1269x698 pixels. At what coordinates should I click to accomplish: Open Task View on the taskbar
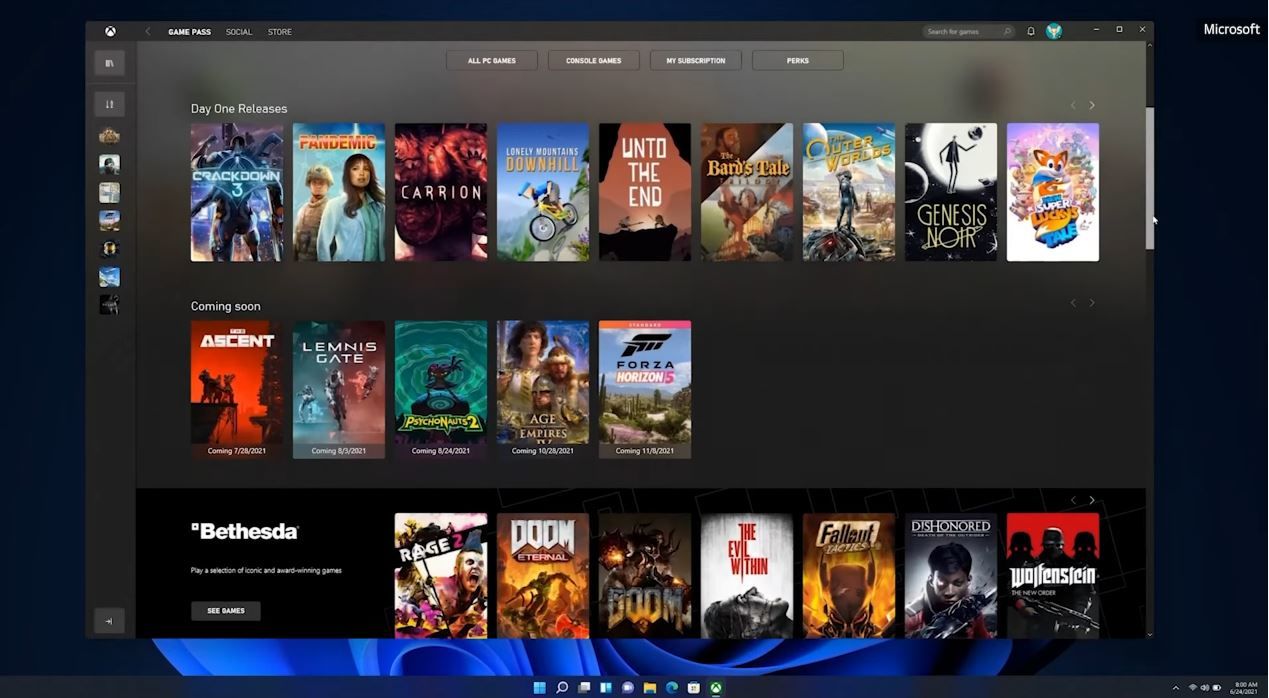pos(584,688)
